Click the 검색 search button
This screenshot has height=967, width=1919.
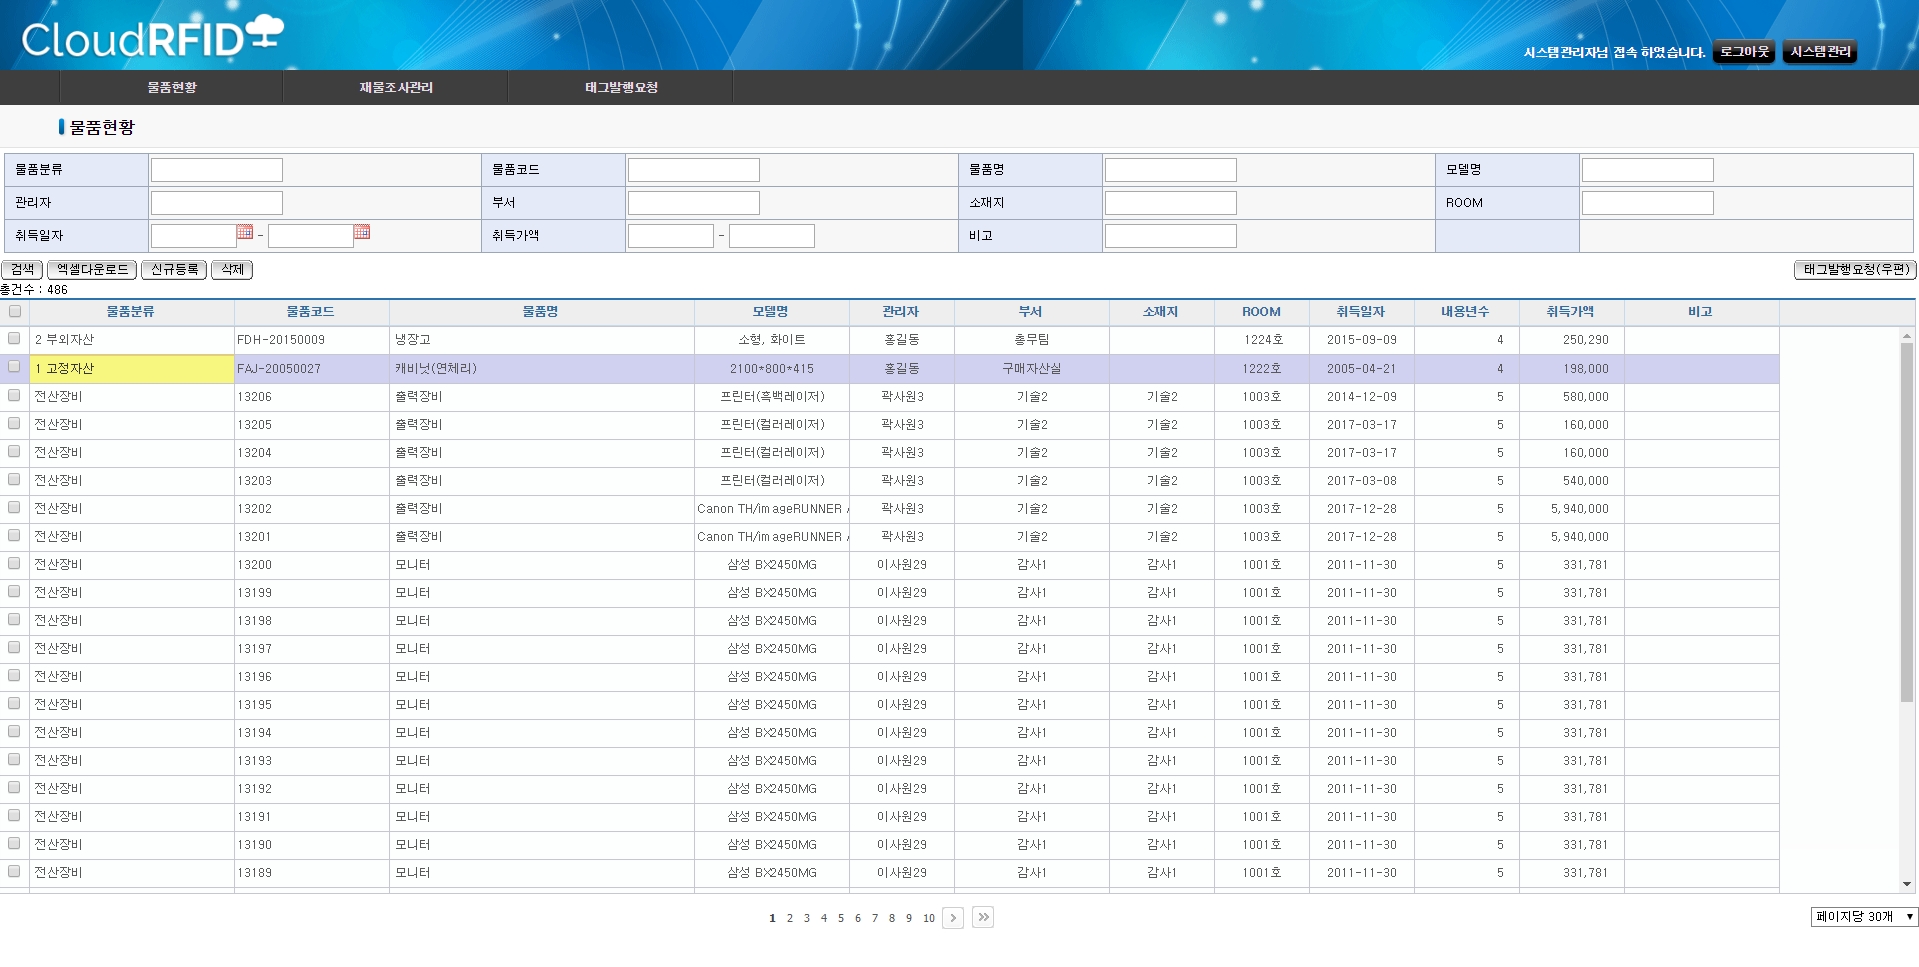(22, 270)
